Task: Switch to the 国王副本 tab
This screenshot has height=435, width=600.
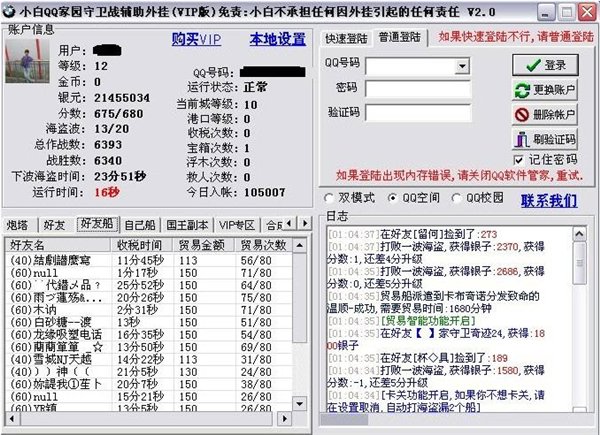Action: pyautogui.click(x=188, y=225)
